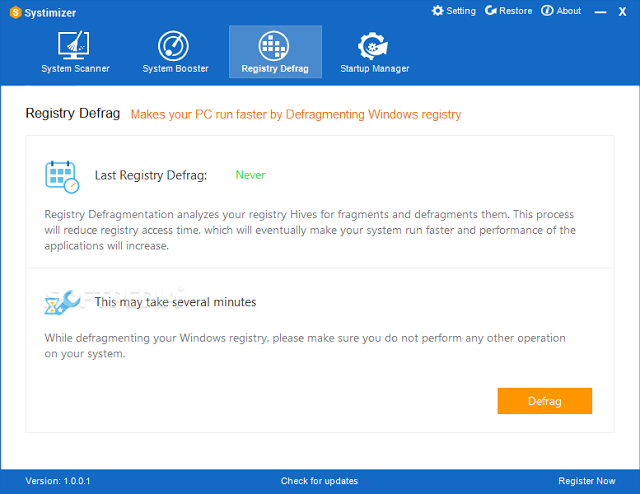This screenshot has width=640, height=494.
Task: Switch to Startup Manager tab label
Action: pos(375,69)
